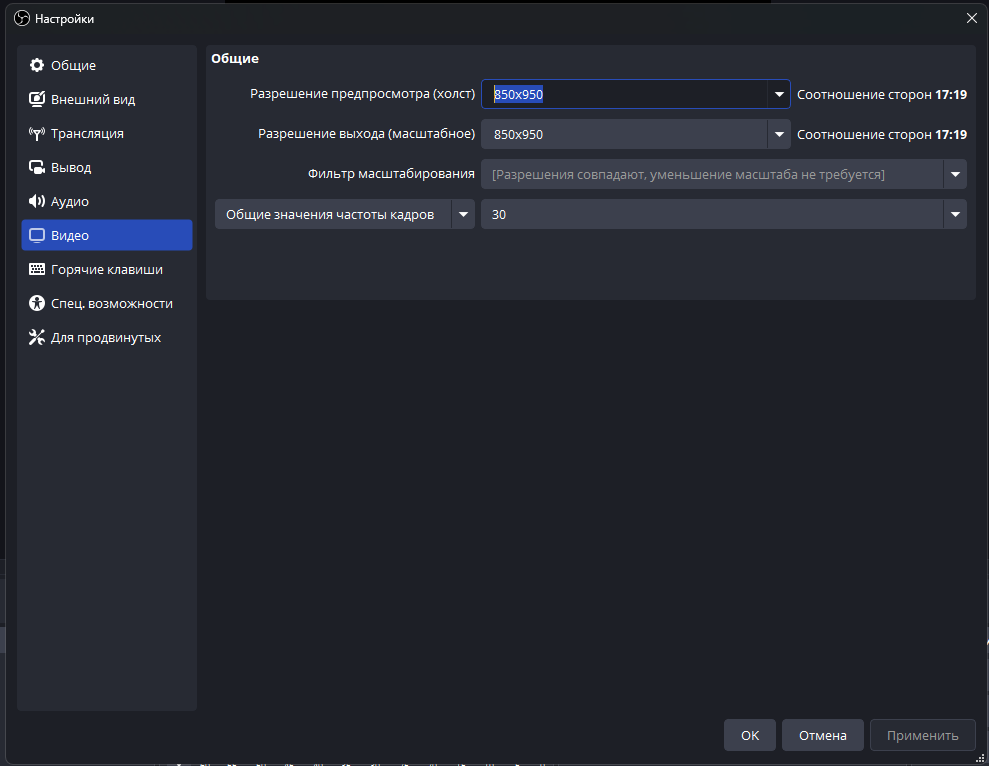Expand the Фильтр масштабирования dropdown
Viewport: 989px width, 766px height.
954,174
